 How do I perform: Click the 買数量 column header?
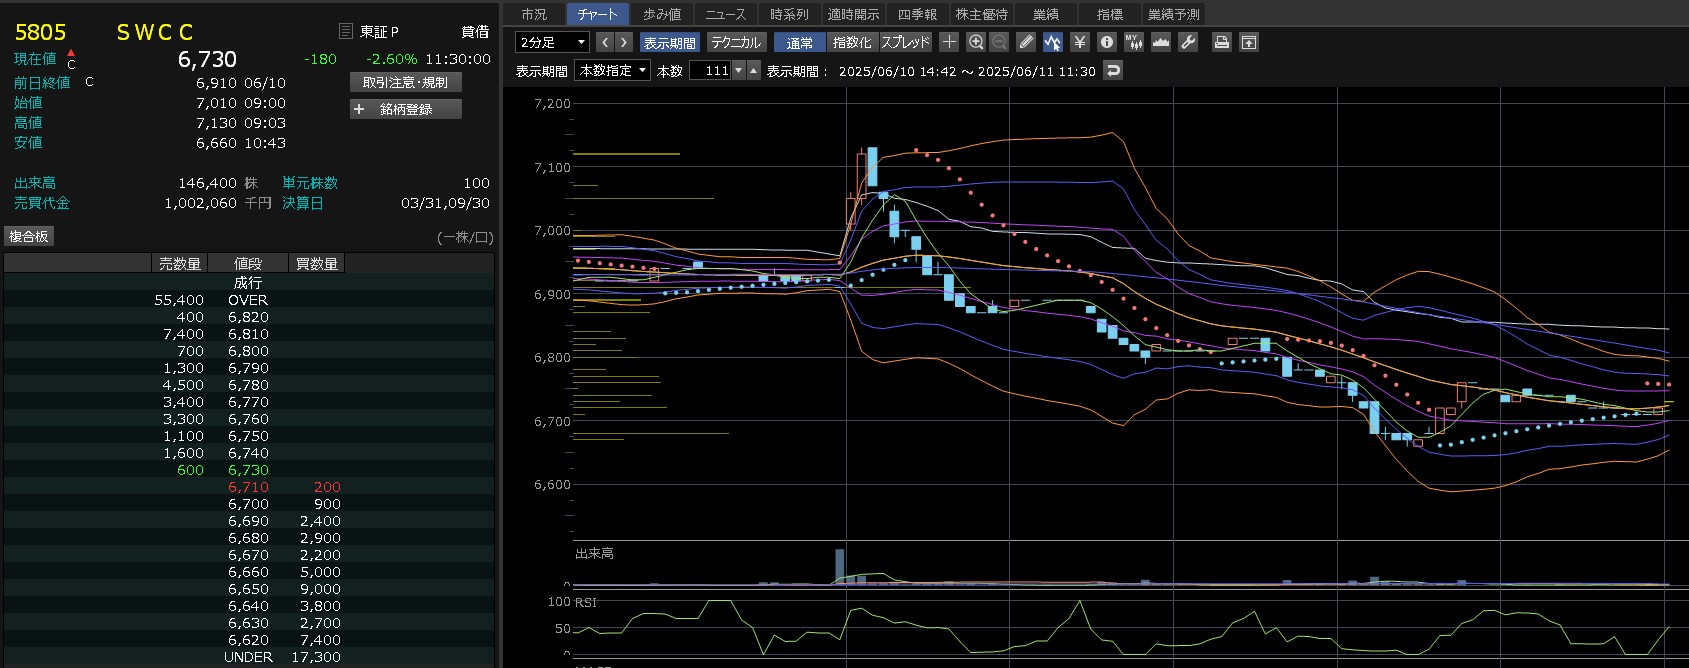coord(317,263)
